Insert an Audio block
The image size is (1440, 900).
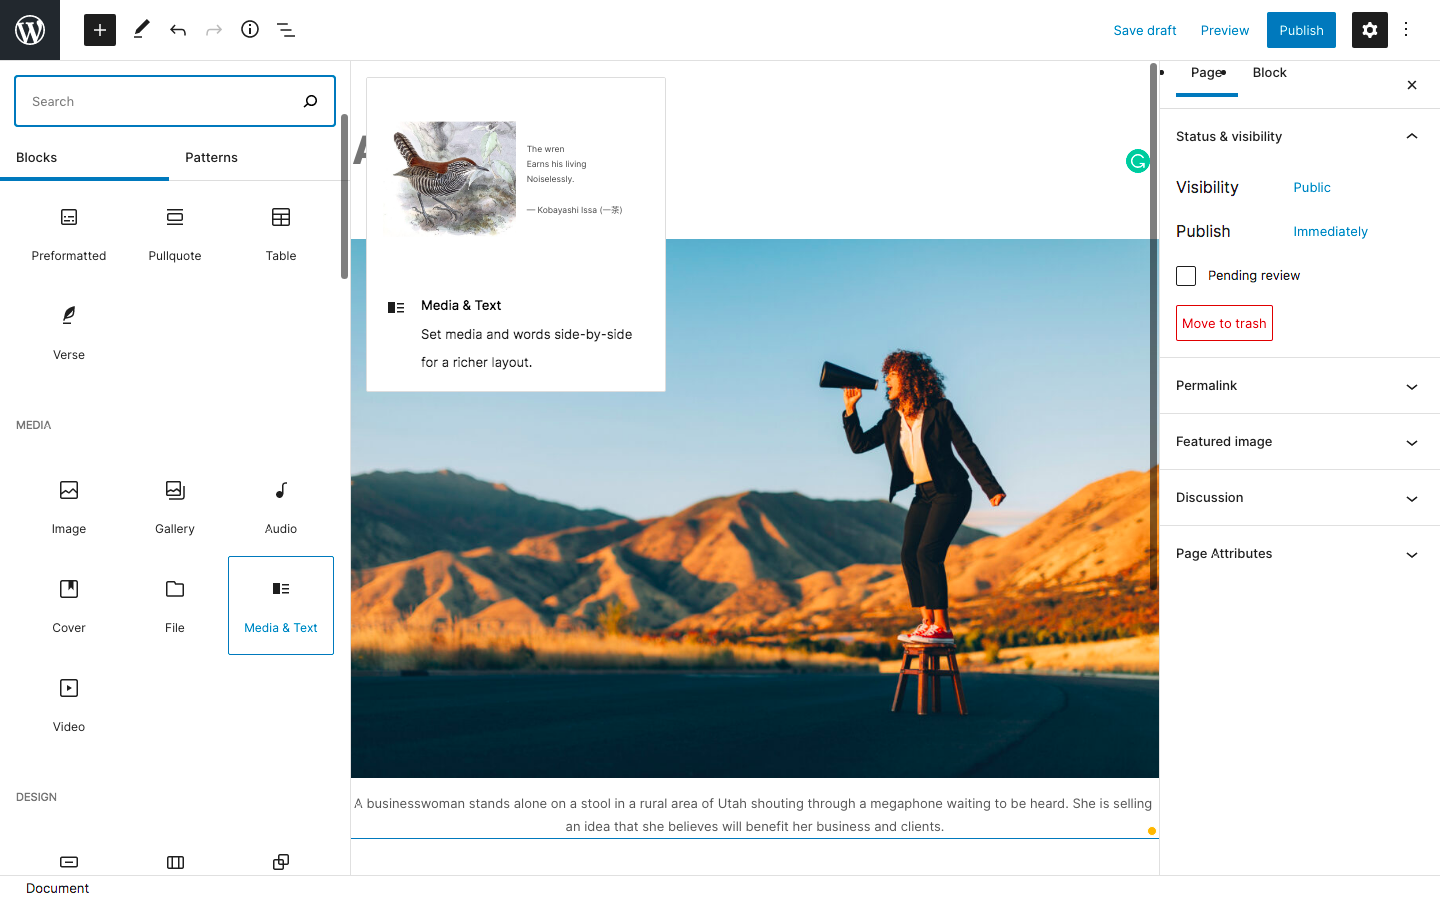(x=281, y=507)
